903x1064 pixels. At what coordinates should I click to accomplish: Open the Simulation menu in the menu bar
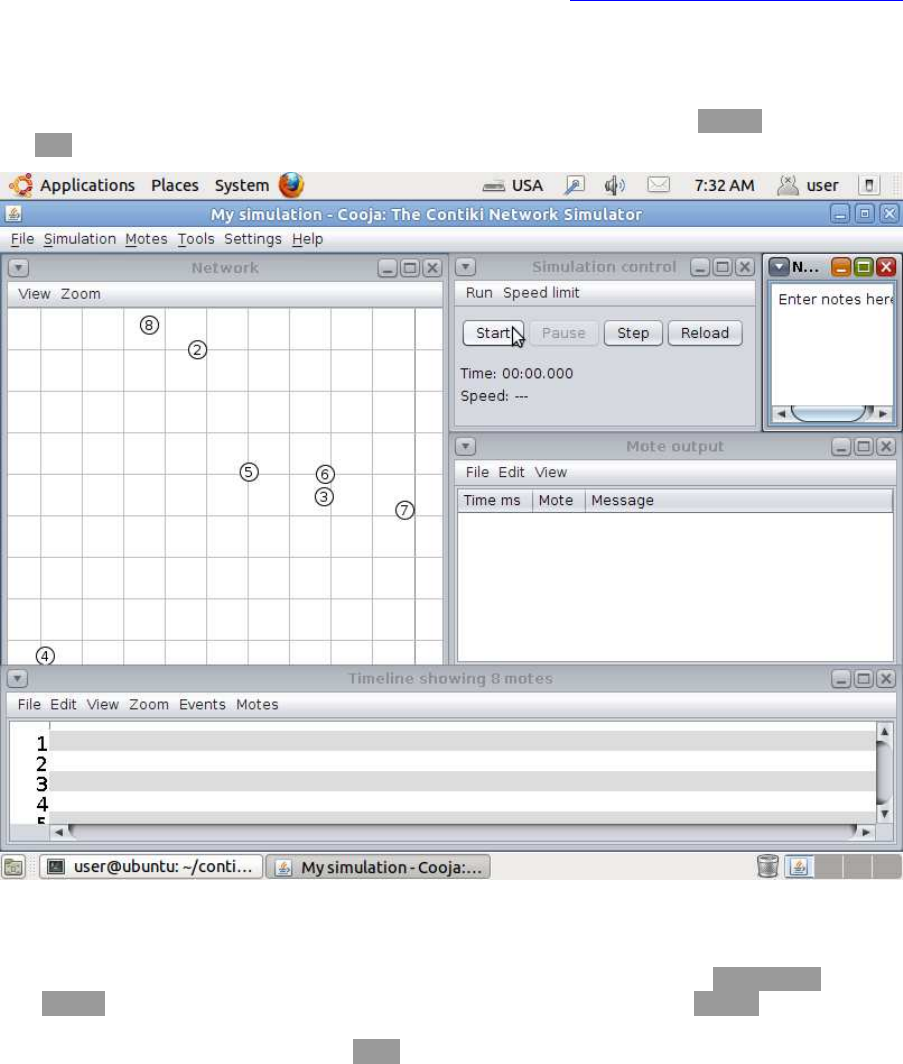tap(79, 240)
